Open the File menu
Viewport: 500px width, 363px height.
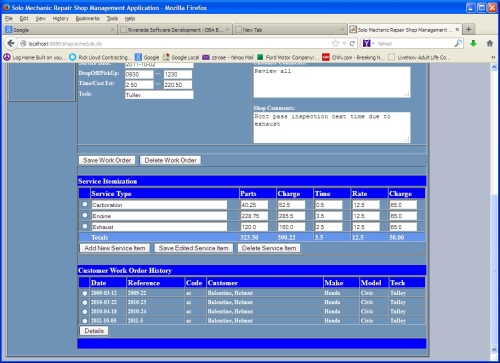(9, 18)
